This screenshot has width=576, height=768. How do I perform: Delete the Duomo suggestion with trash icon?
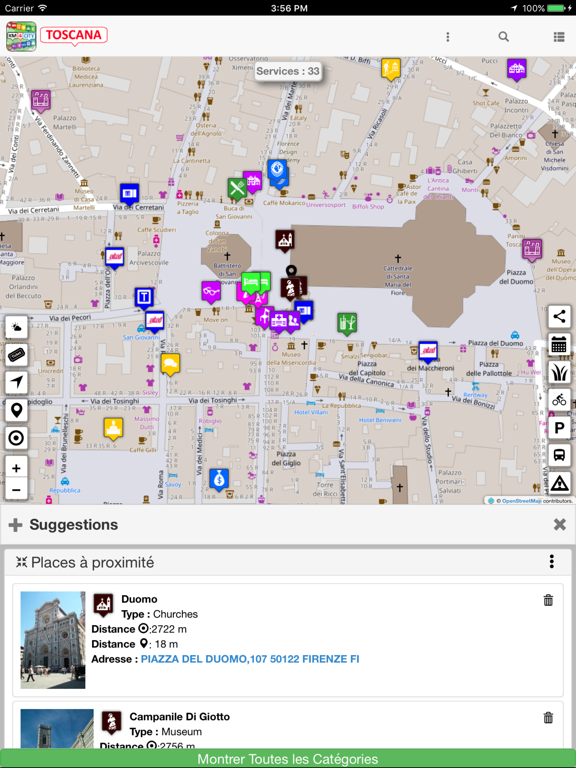click(x=548, y=600)
